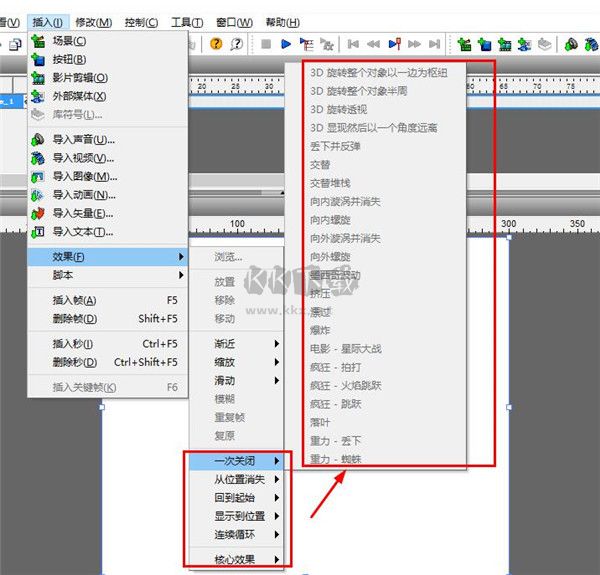Click the grayed Library Symbol toolbar icon
600x575 pixels.
(545, 44)
